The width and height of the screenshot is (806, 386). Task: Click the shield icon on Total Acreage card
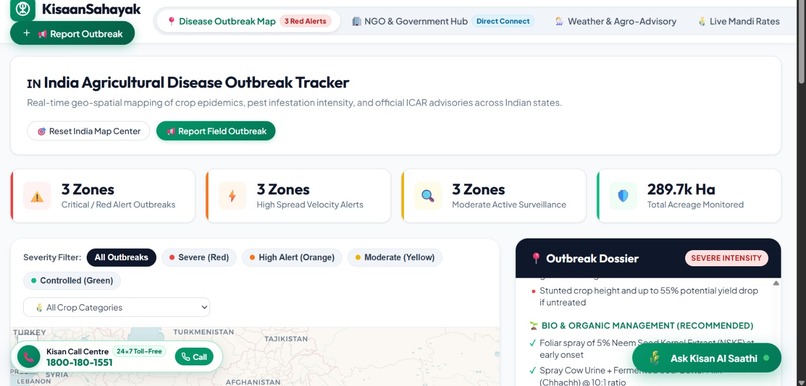[x=623, y=196]
